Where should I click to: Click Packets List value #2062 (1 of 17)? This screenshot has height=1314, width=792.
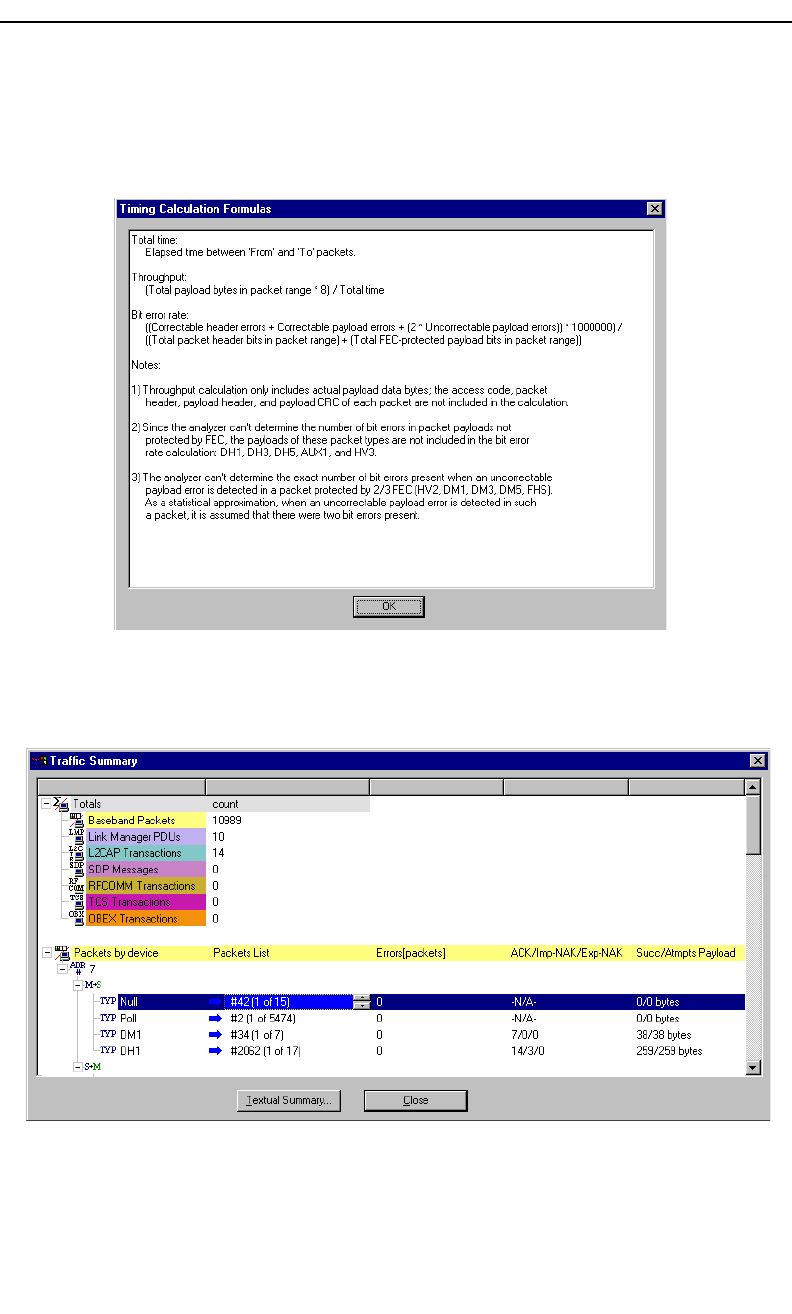point(265,1051)
